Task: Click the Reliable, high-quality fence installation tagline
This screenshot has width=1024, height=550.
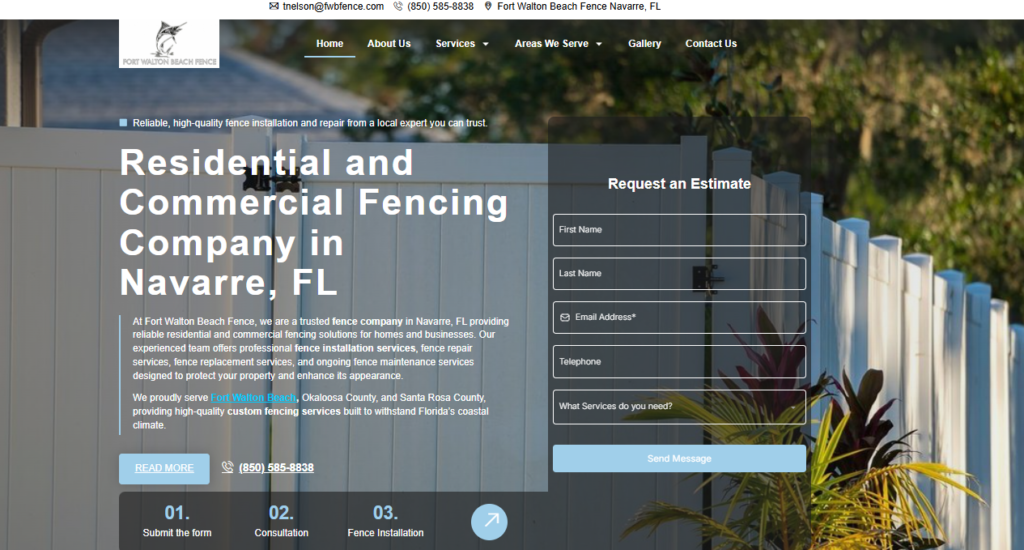Action: point(310,123)
